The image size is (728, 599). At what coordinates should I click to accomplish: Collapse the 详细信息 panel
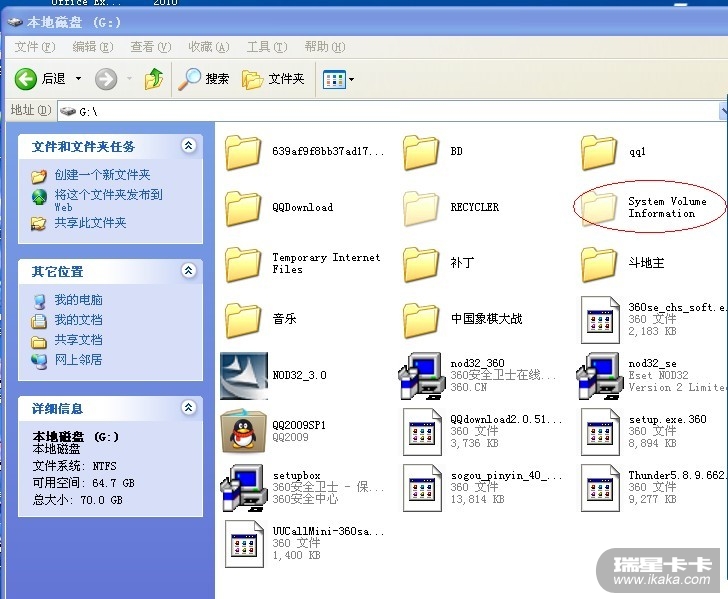(188, 408)
